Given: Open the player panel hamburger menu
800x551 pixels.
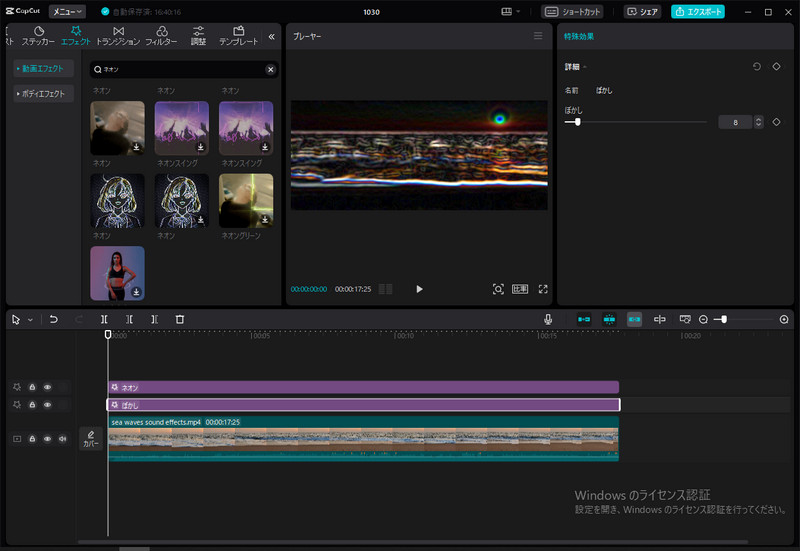Looking at the screenshot, I should click(x=538, y=36).
